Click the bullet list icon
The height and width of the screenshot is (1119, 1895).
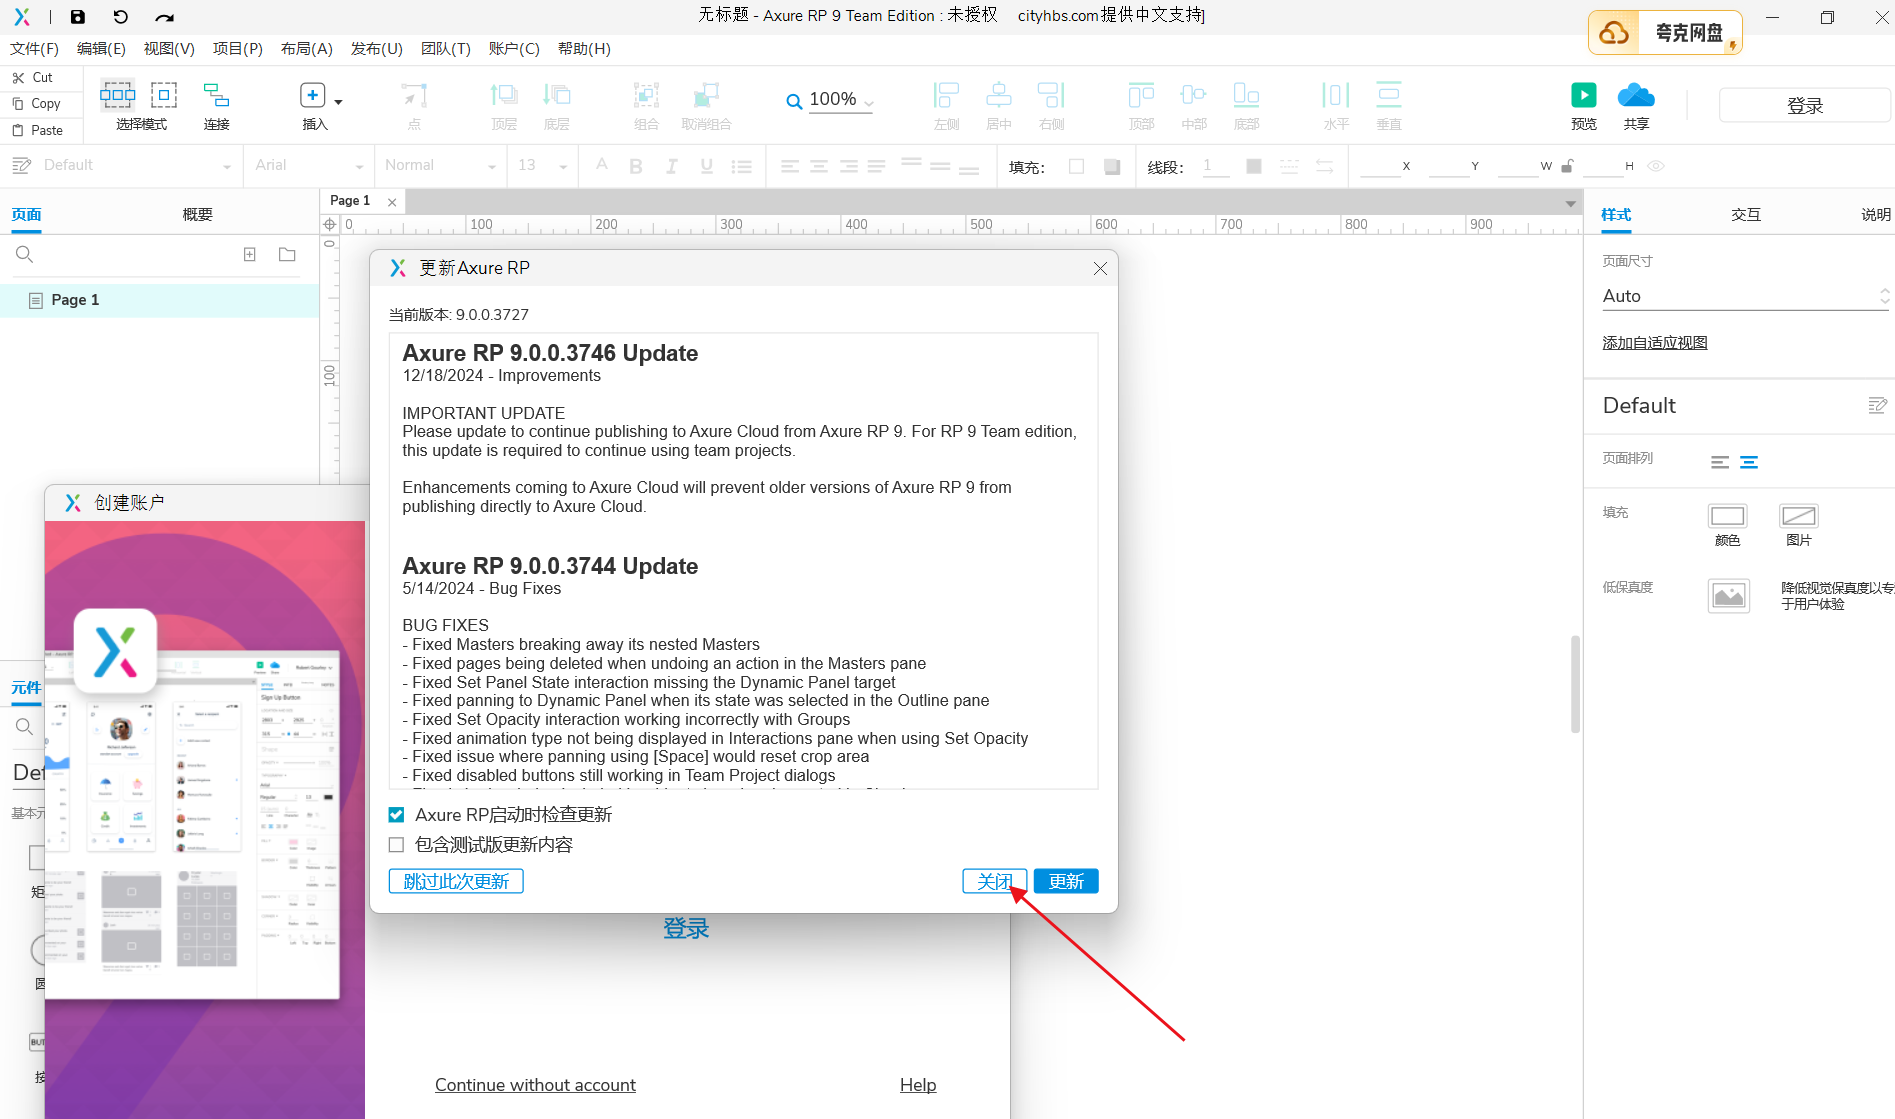coord(742,167)
